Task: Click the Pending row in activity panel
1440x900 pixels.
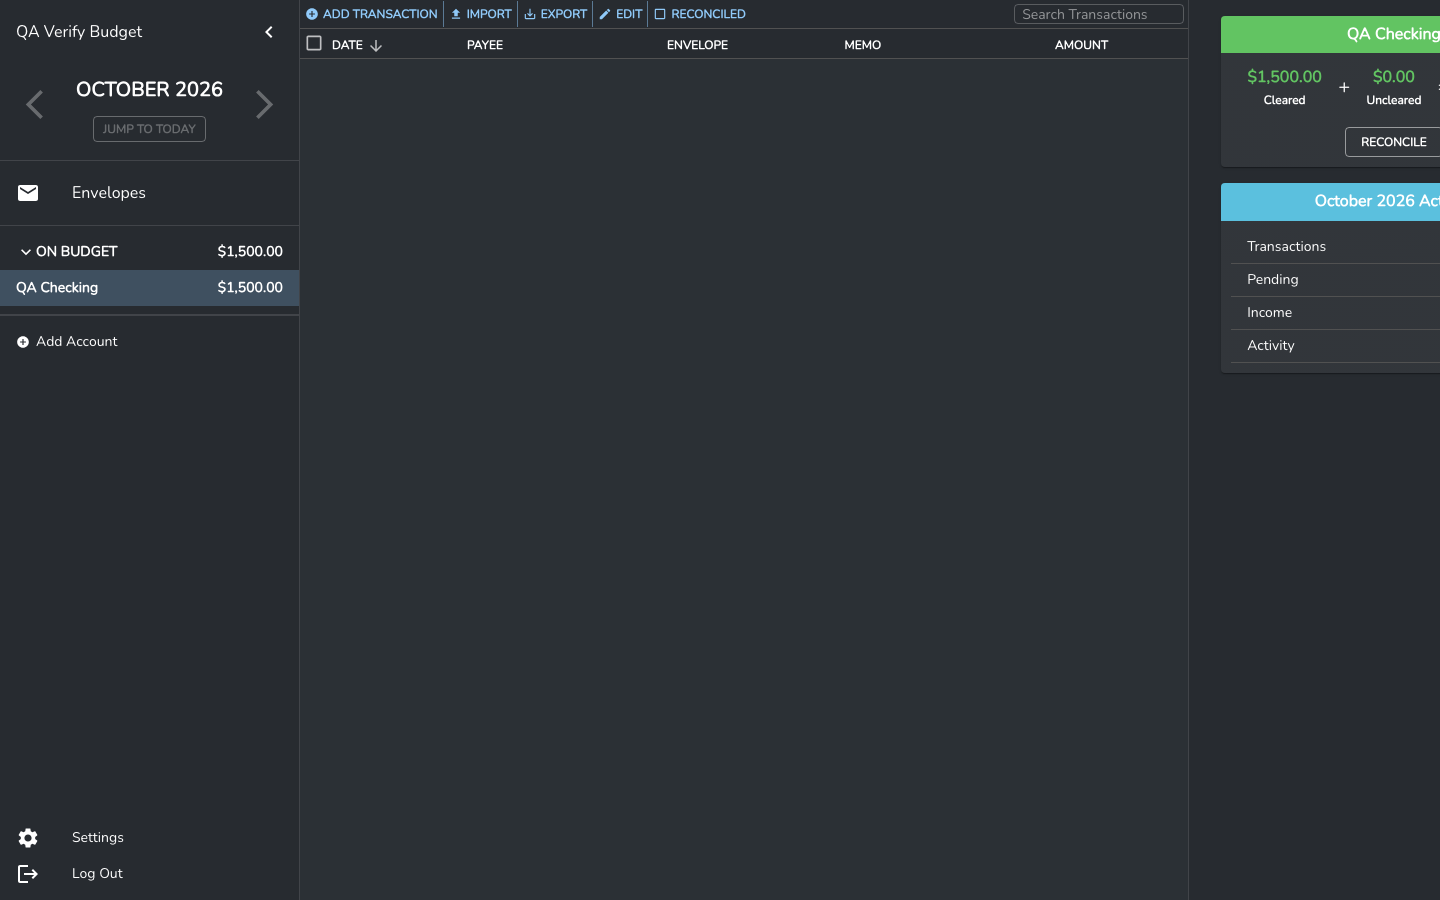Action: [1335, 280]
